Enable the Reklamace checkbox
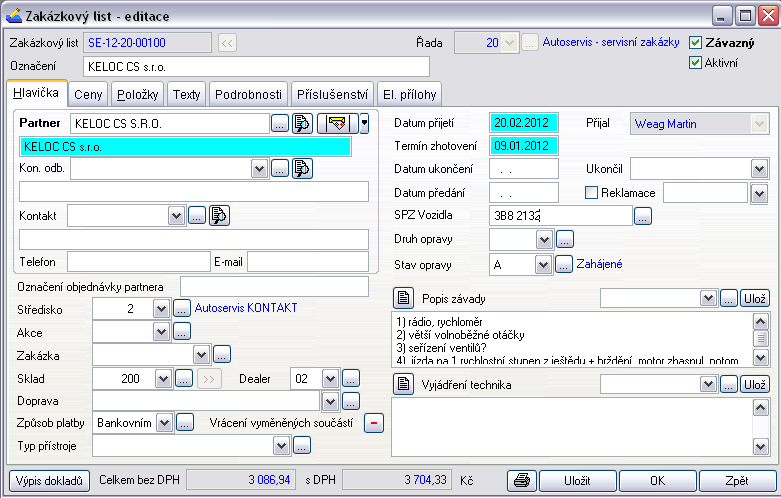The width and height of the screenshot is (781, 498). click(x=591, y=192)
